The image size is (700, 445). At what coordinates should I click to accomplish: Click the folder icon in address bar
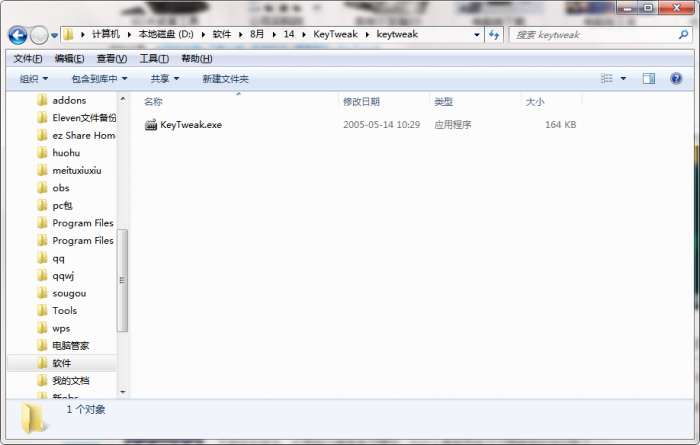point(69,34)
